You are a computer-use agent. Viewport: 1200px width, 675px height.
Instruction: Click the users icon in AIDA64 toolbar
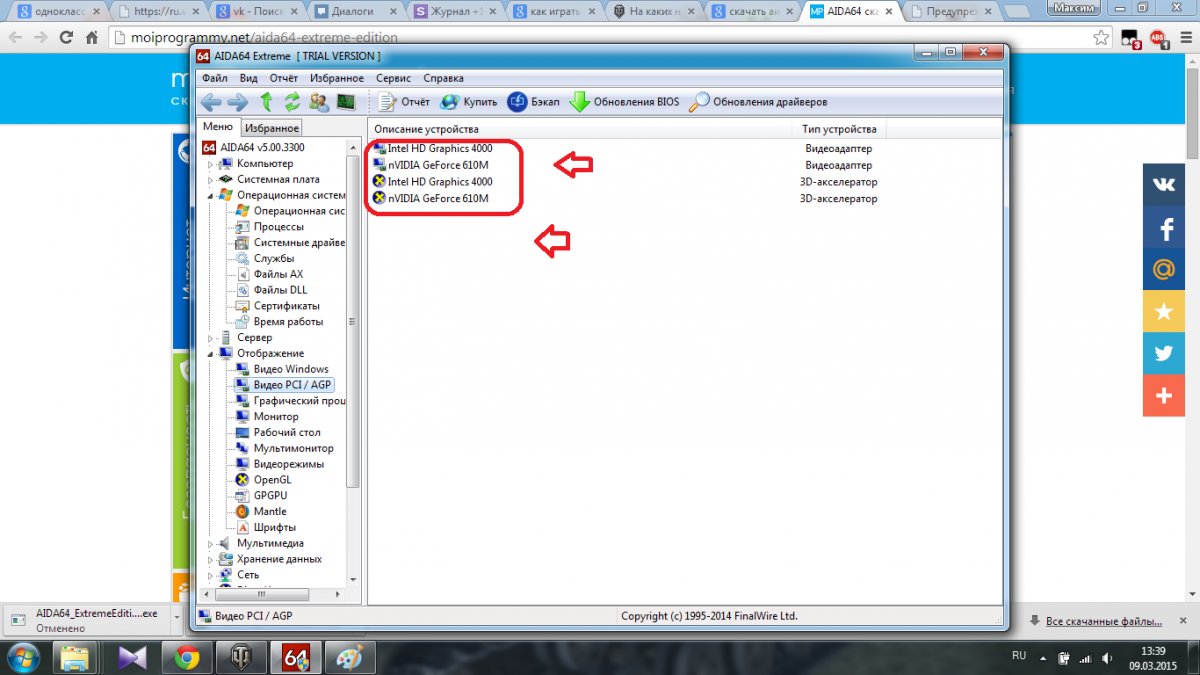(x=319, y=102)
